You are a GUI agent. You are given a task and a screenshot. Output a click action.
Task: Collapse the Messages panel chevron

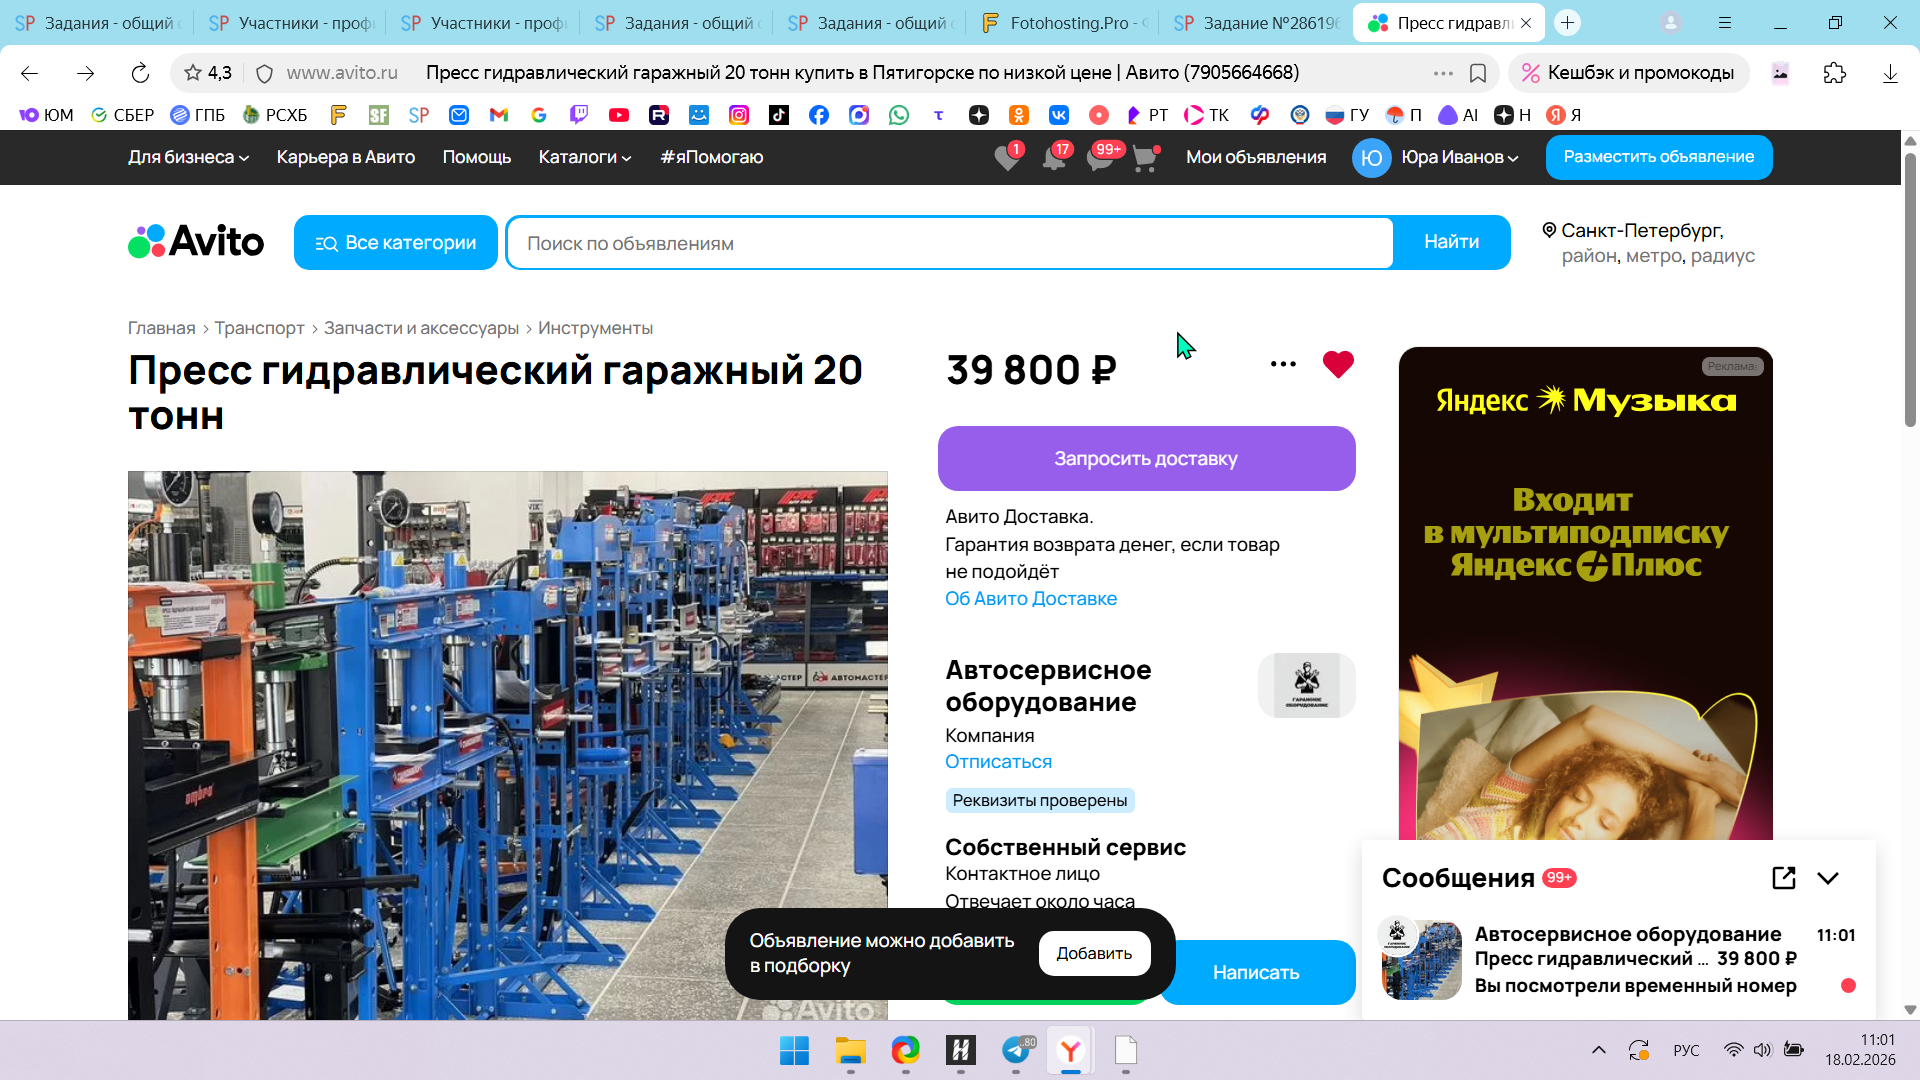(x=1828, y=878)
